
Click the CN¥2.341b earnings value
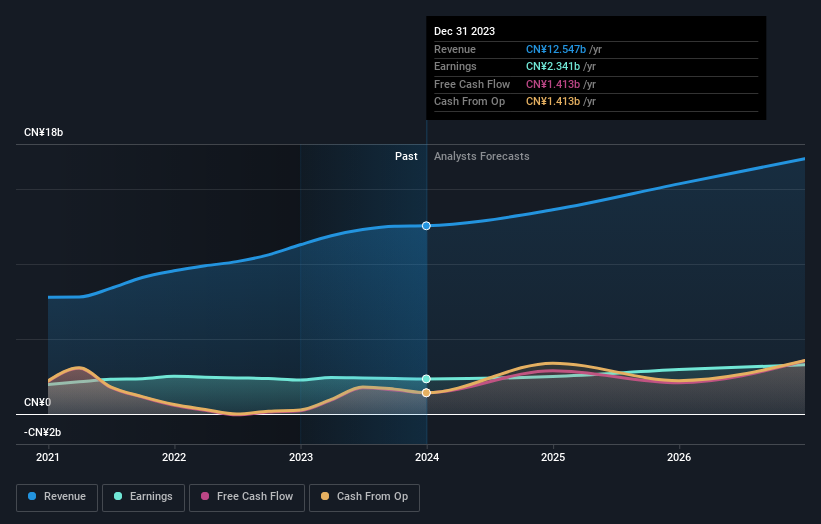click(553, 66)
